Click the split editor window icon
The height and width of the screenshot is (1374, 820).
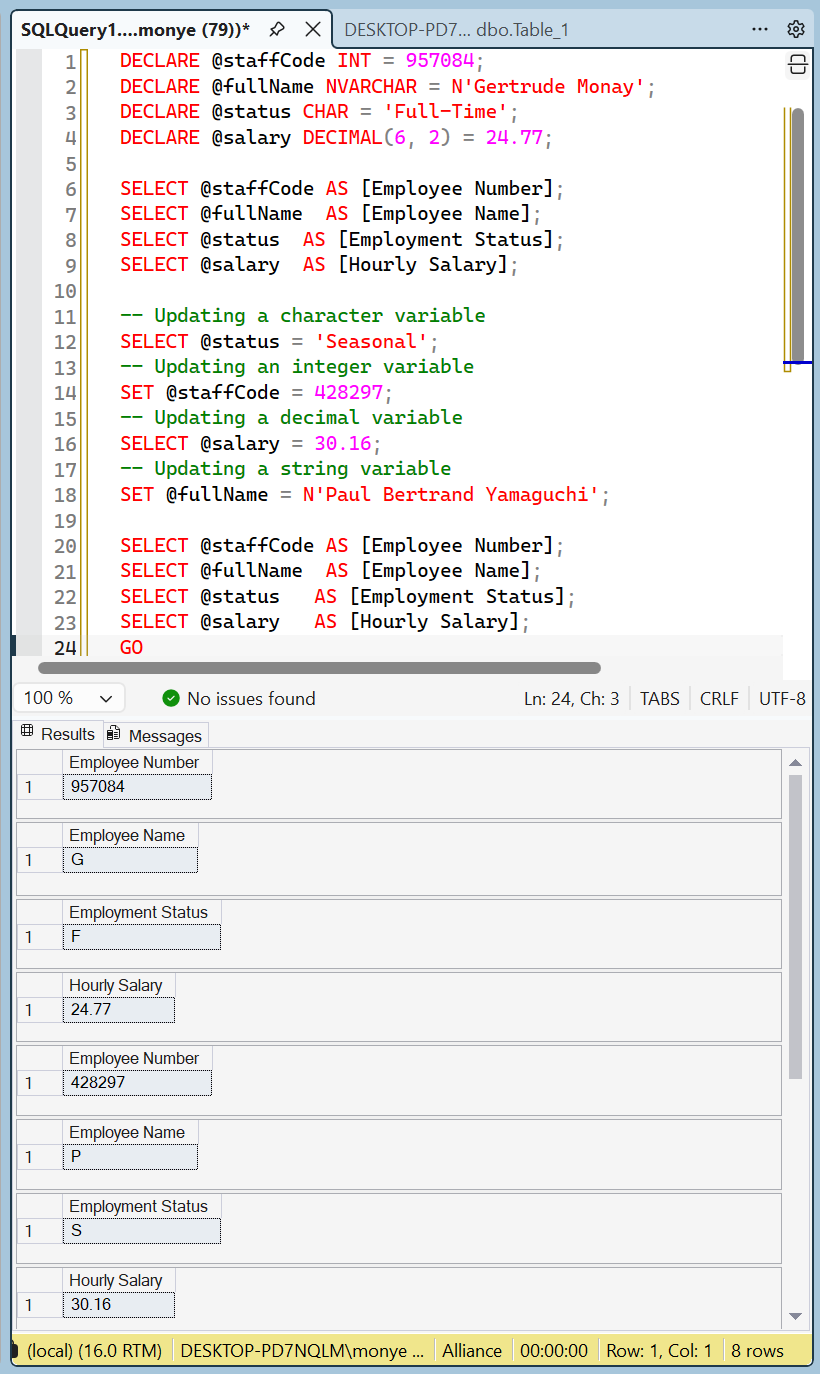point(798,65)
